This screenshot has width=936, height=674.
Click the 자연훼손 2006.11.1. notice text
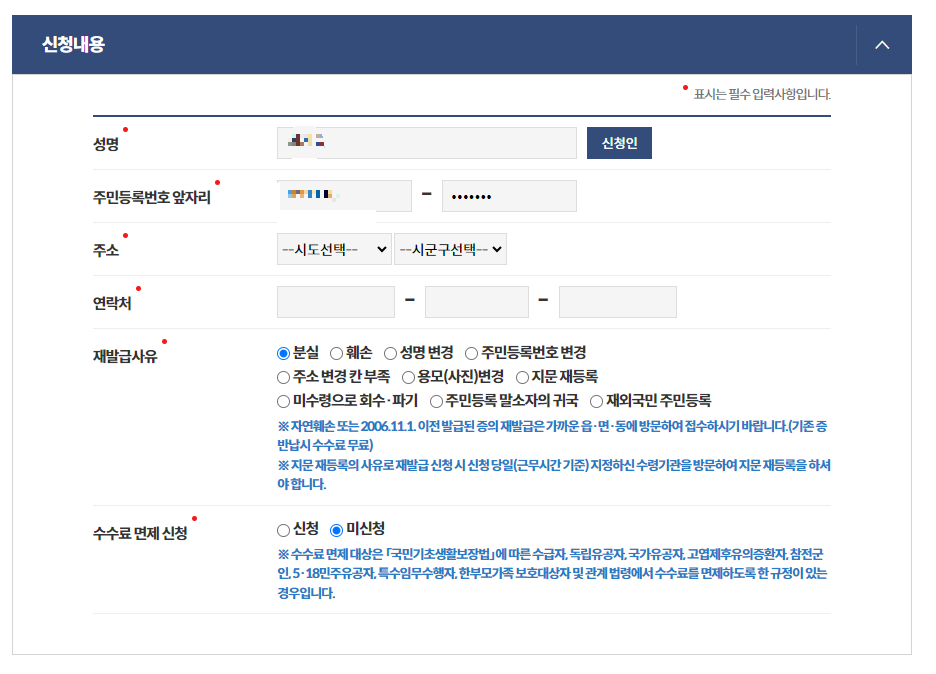(552, 435)
